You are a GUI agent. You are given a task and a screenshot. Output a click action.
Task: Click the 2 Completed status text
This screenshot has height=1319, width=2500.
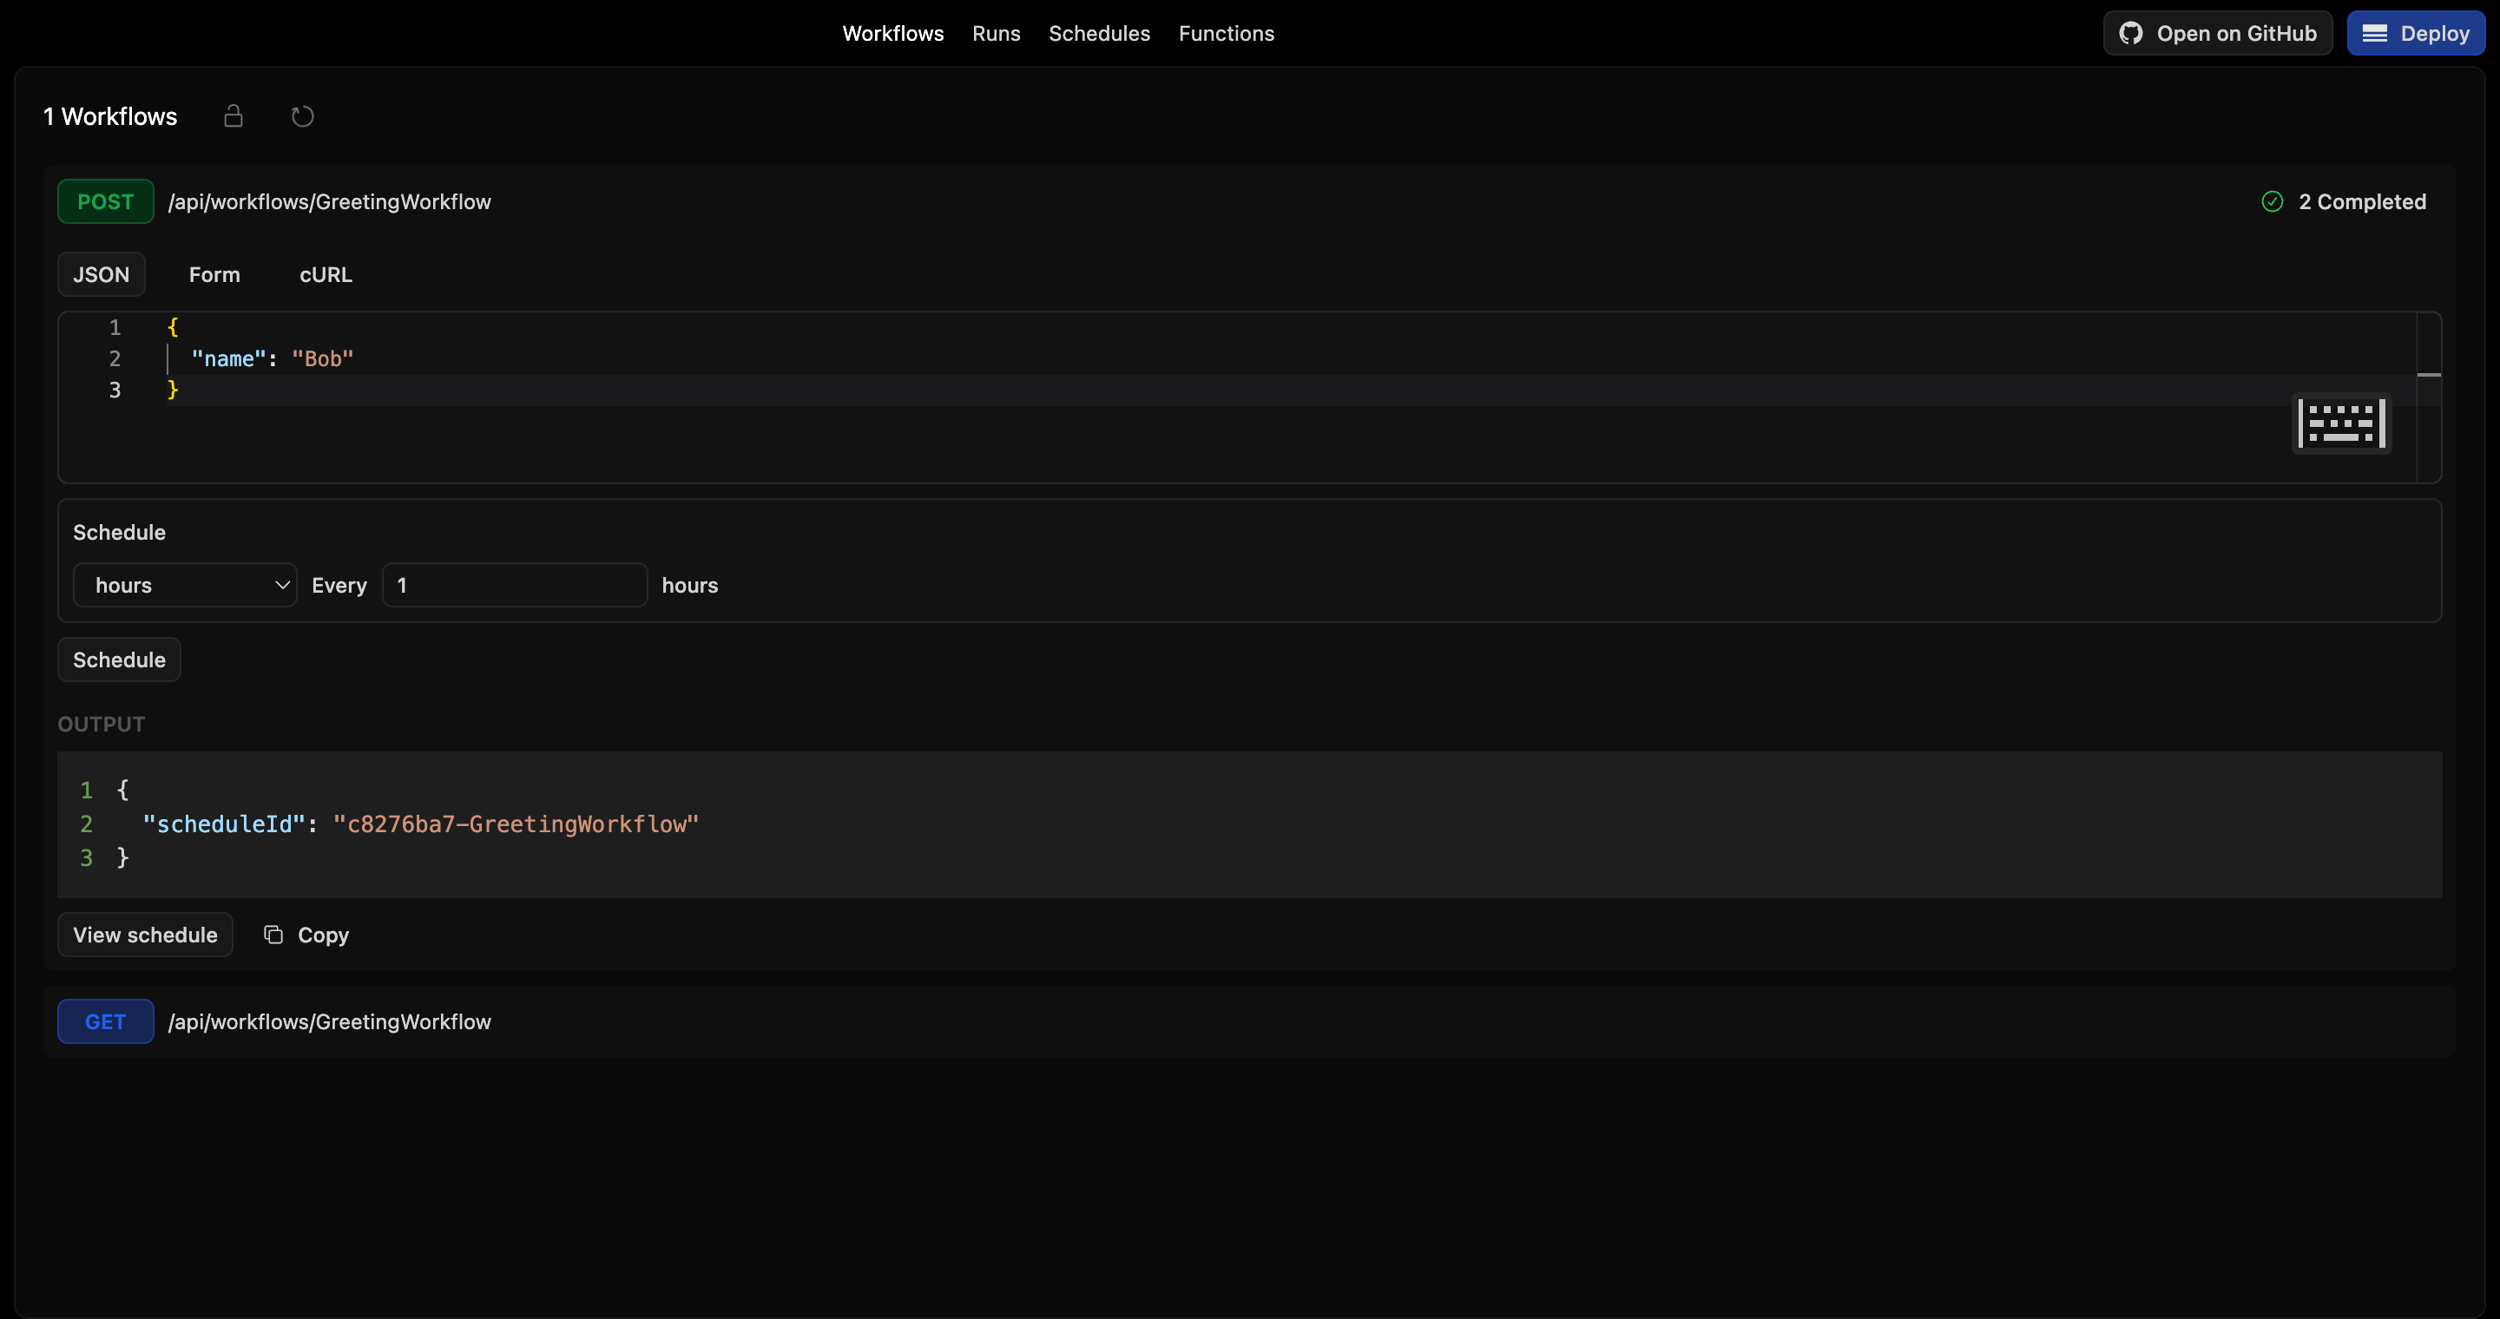click(2362, 202)
